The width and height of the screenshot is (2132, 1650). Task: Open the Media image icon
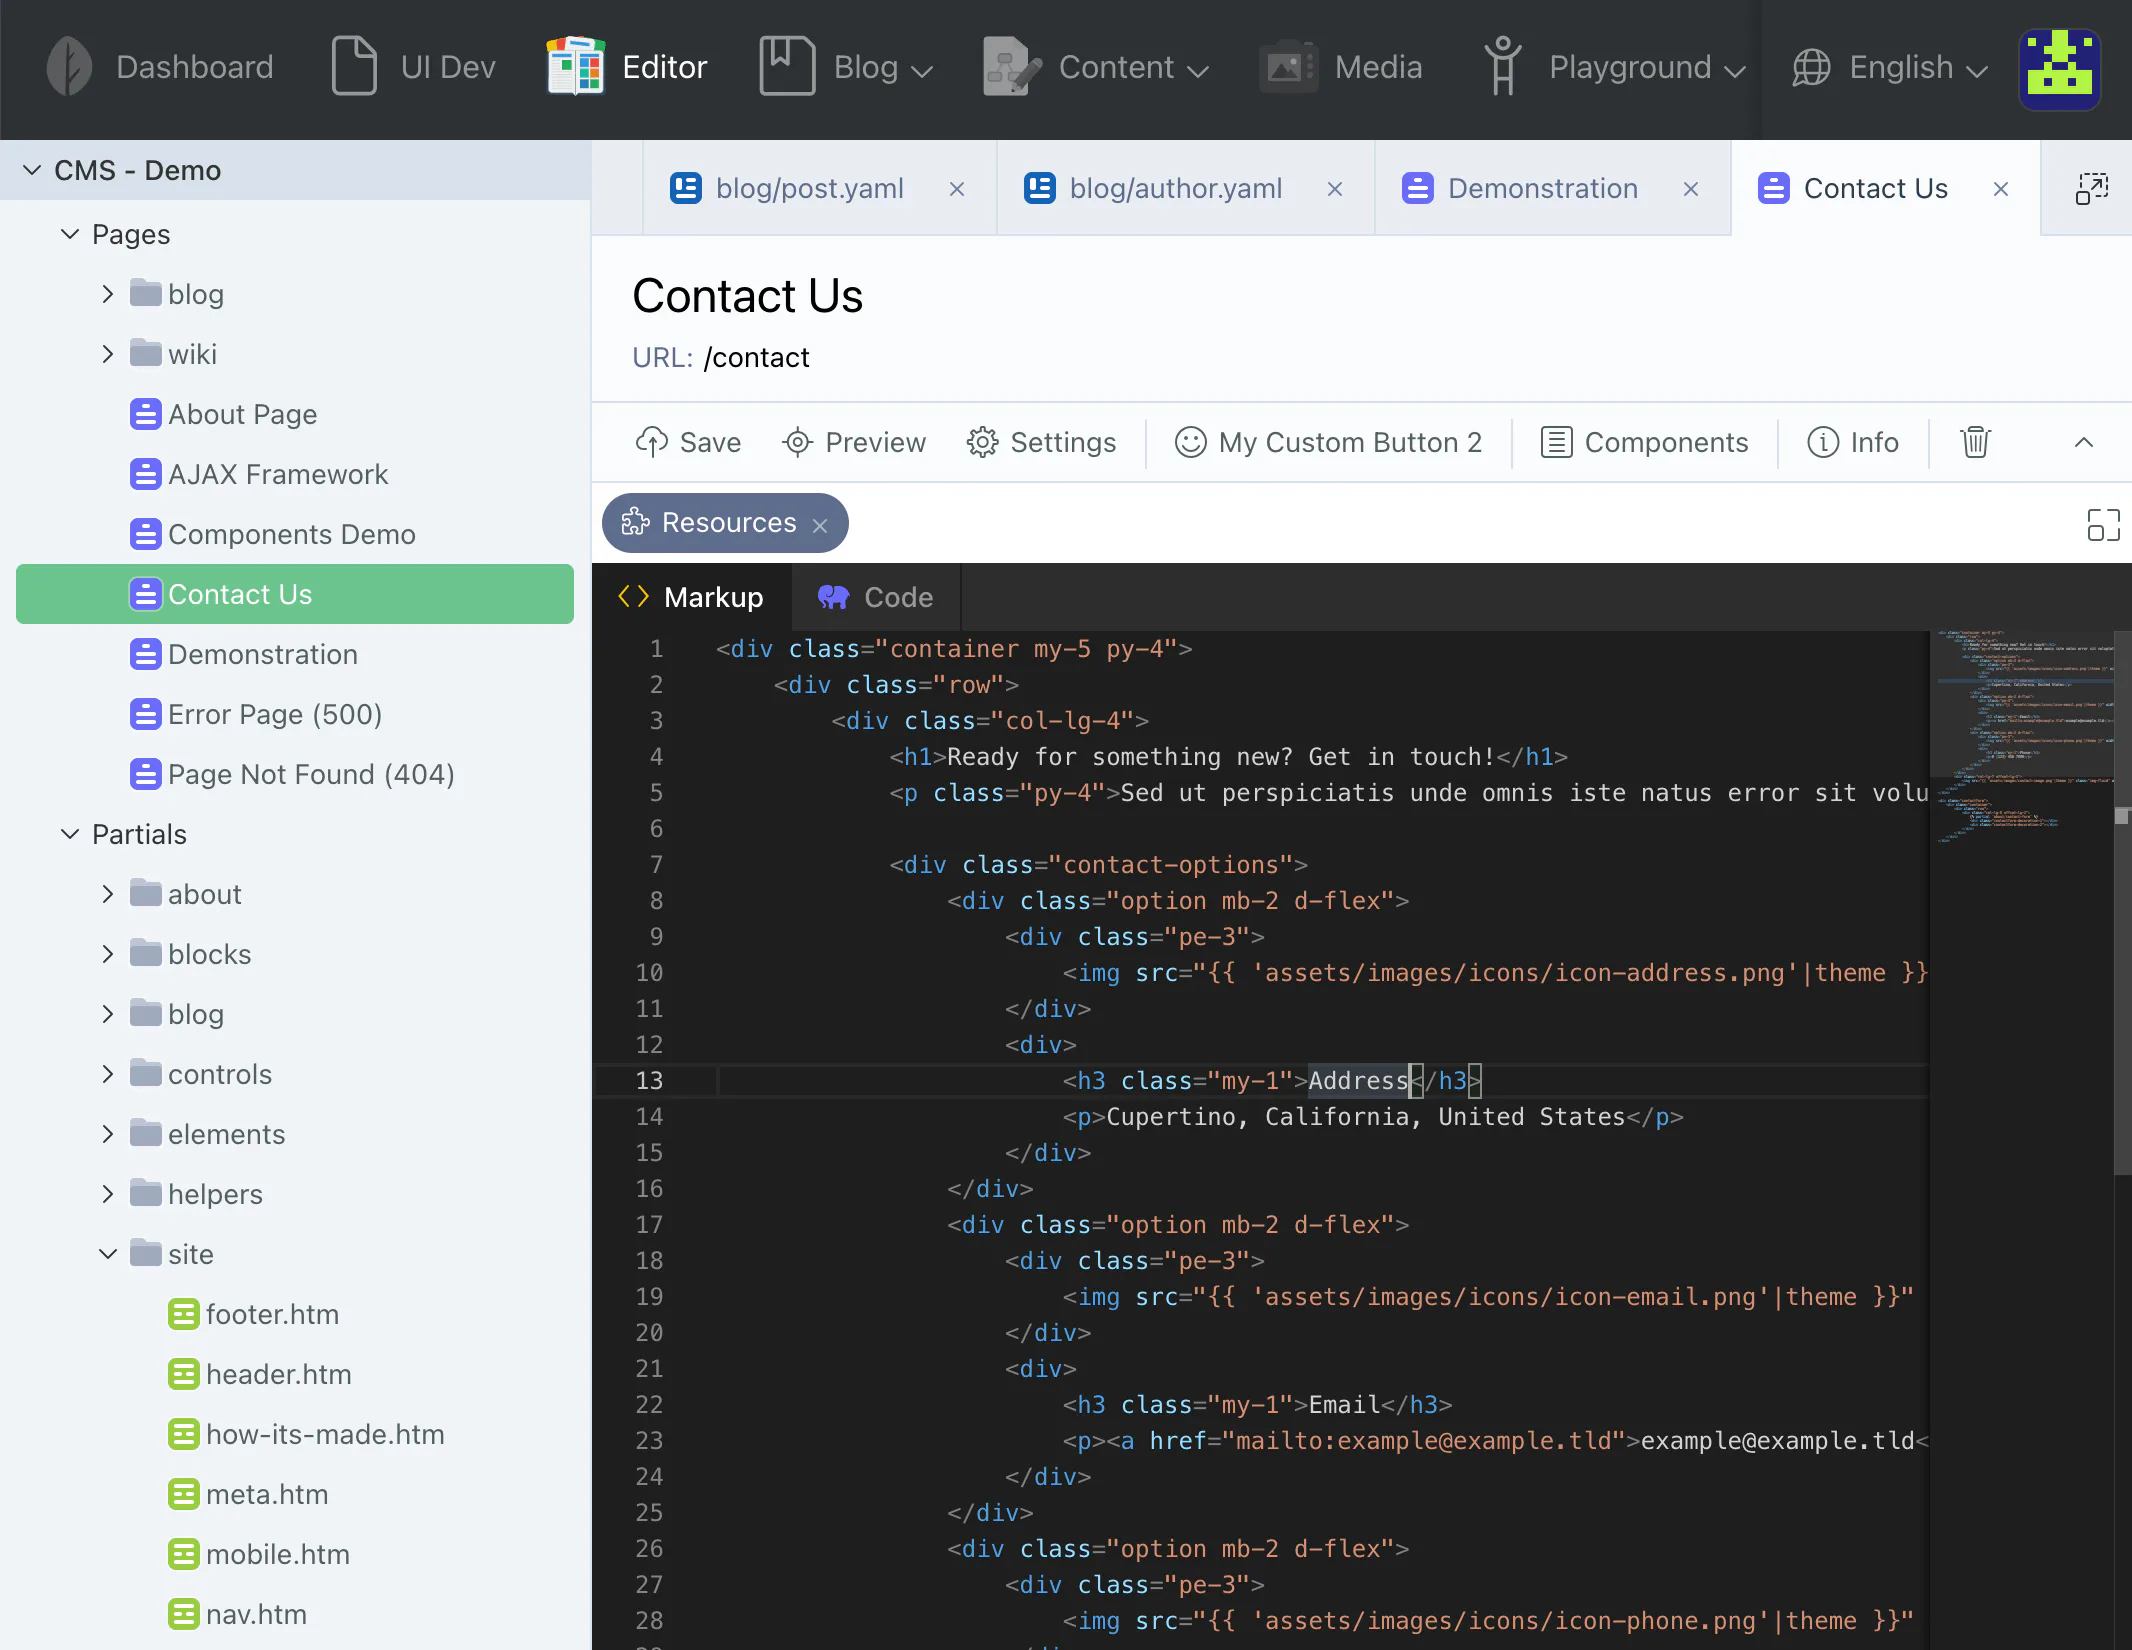[1288, 67]
